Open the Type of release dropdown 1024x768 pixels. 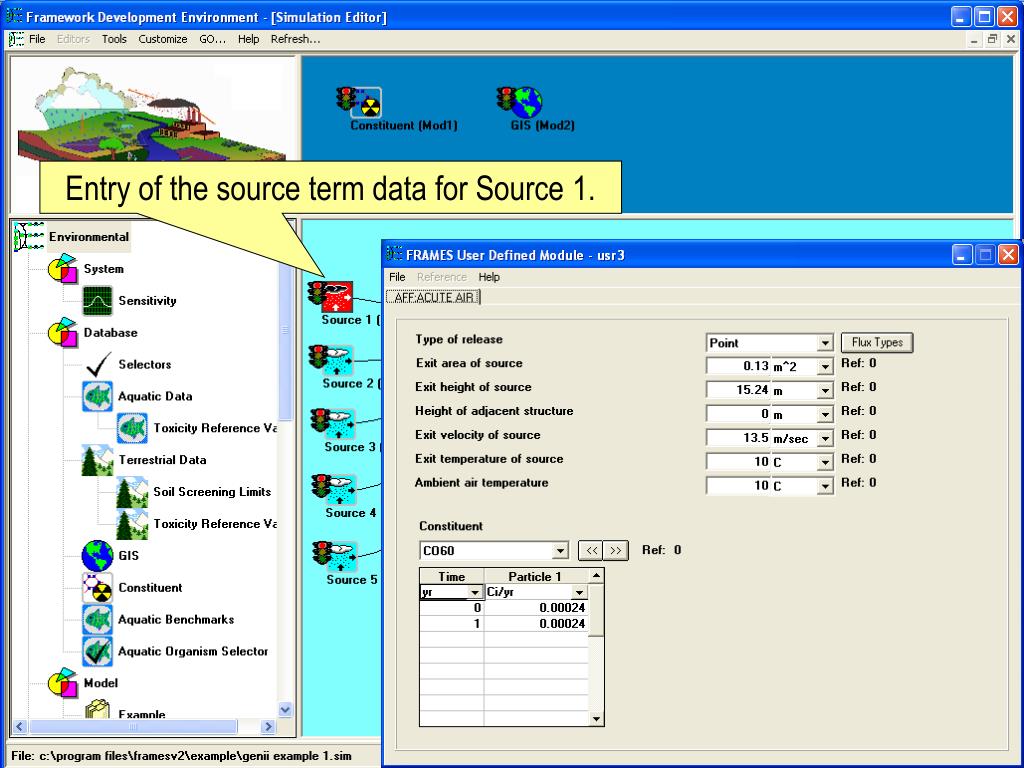click(x=825, y=344)
